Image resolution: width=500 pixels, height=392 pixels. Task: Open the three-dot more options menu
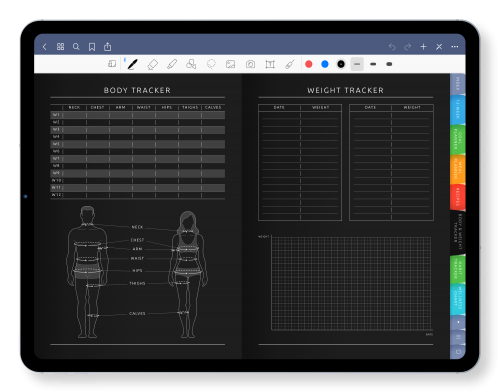(455, 47)
